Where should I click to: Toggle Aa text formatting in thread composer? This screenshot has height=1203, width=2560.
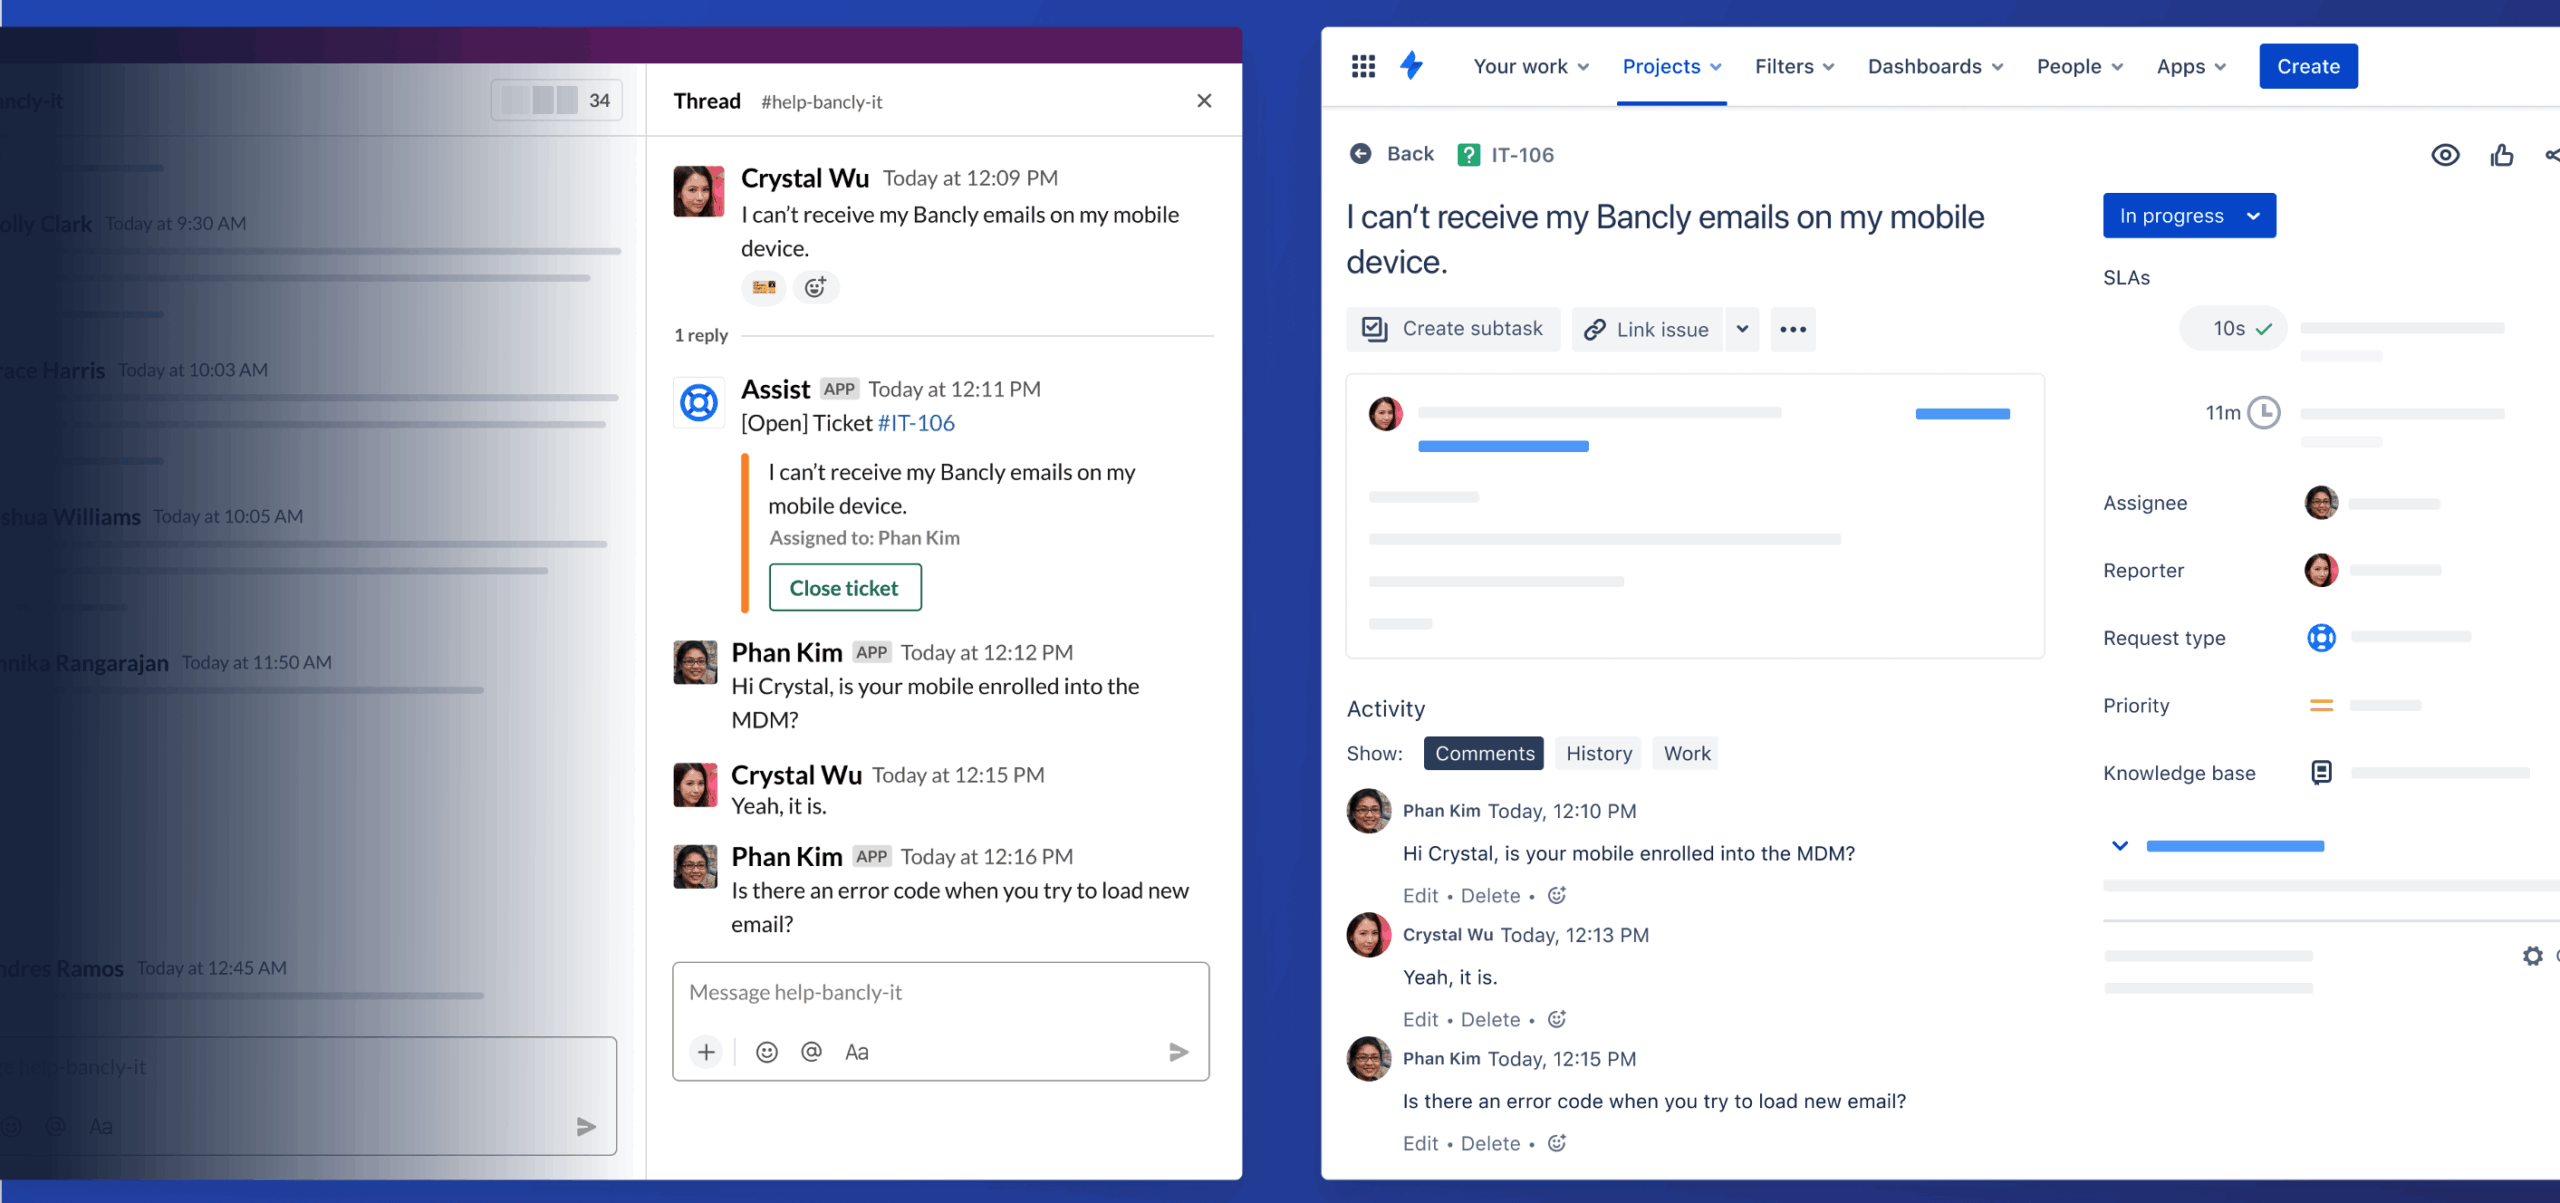click(x=857, y=1052)
